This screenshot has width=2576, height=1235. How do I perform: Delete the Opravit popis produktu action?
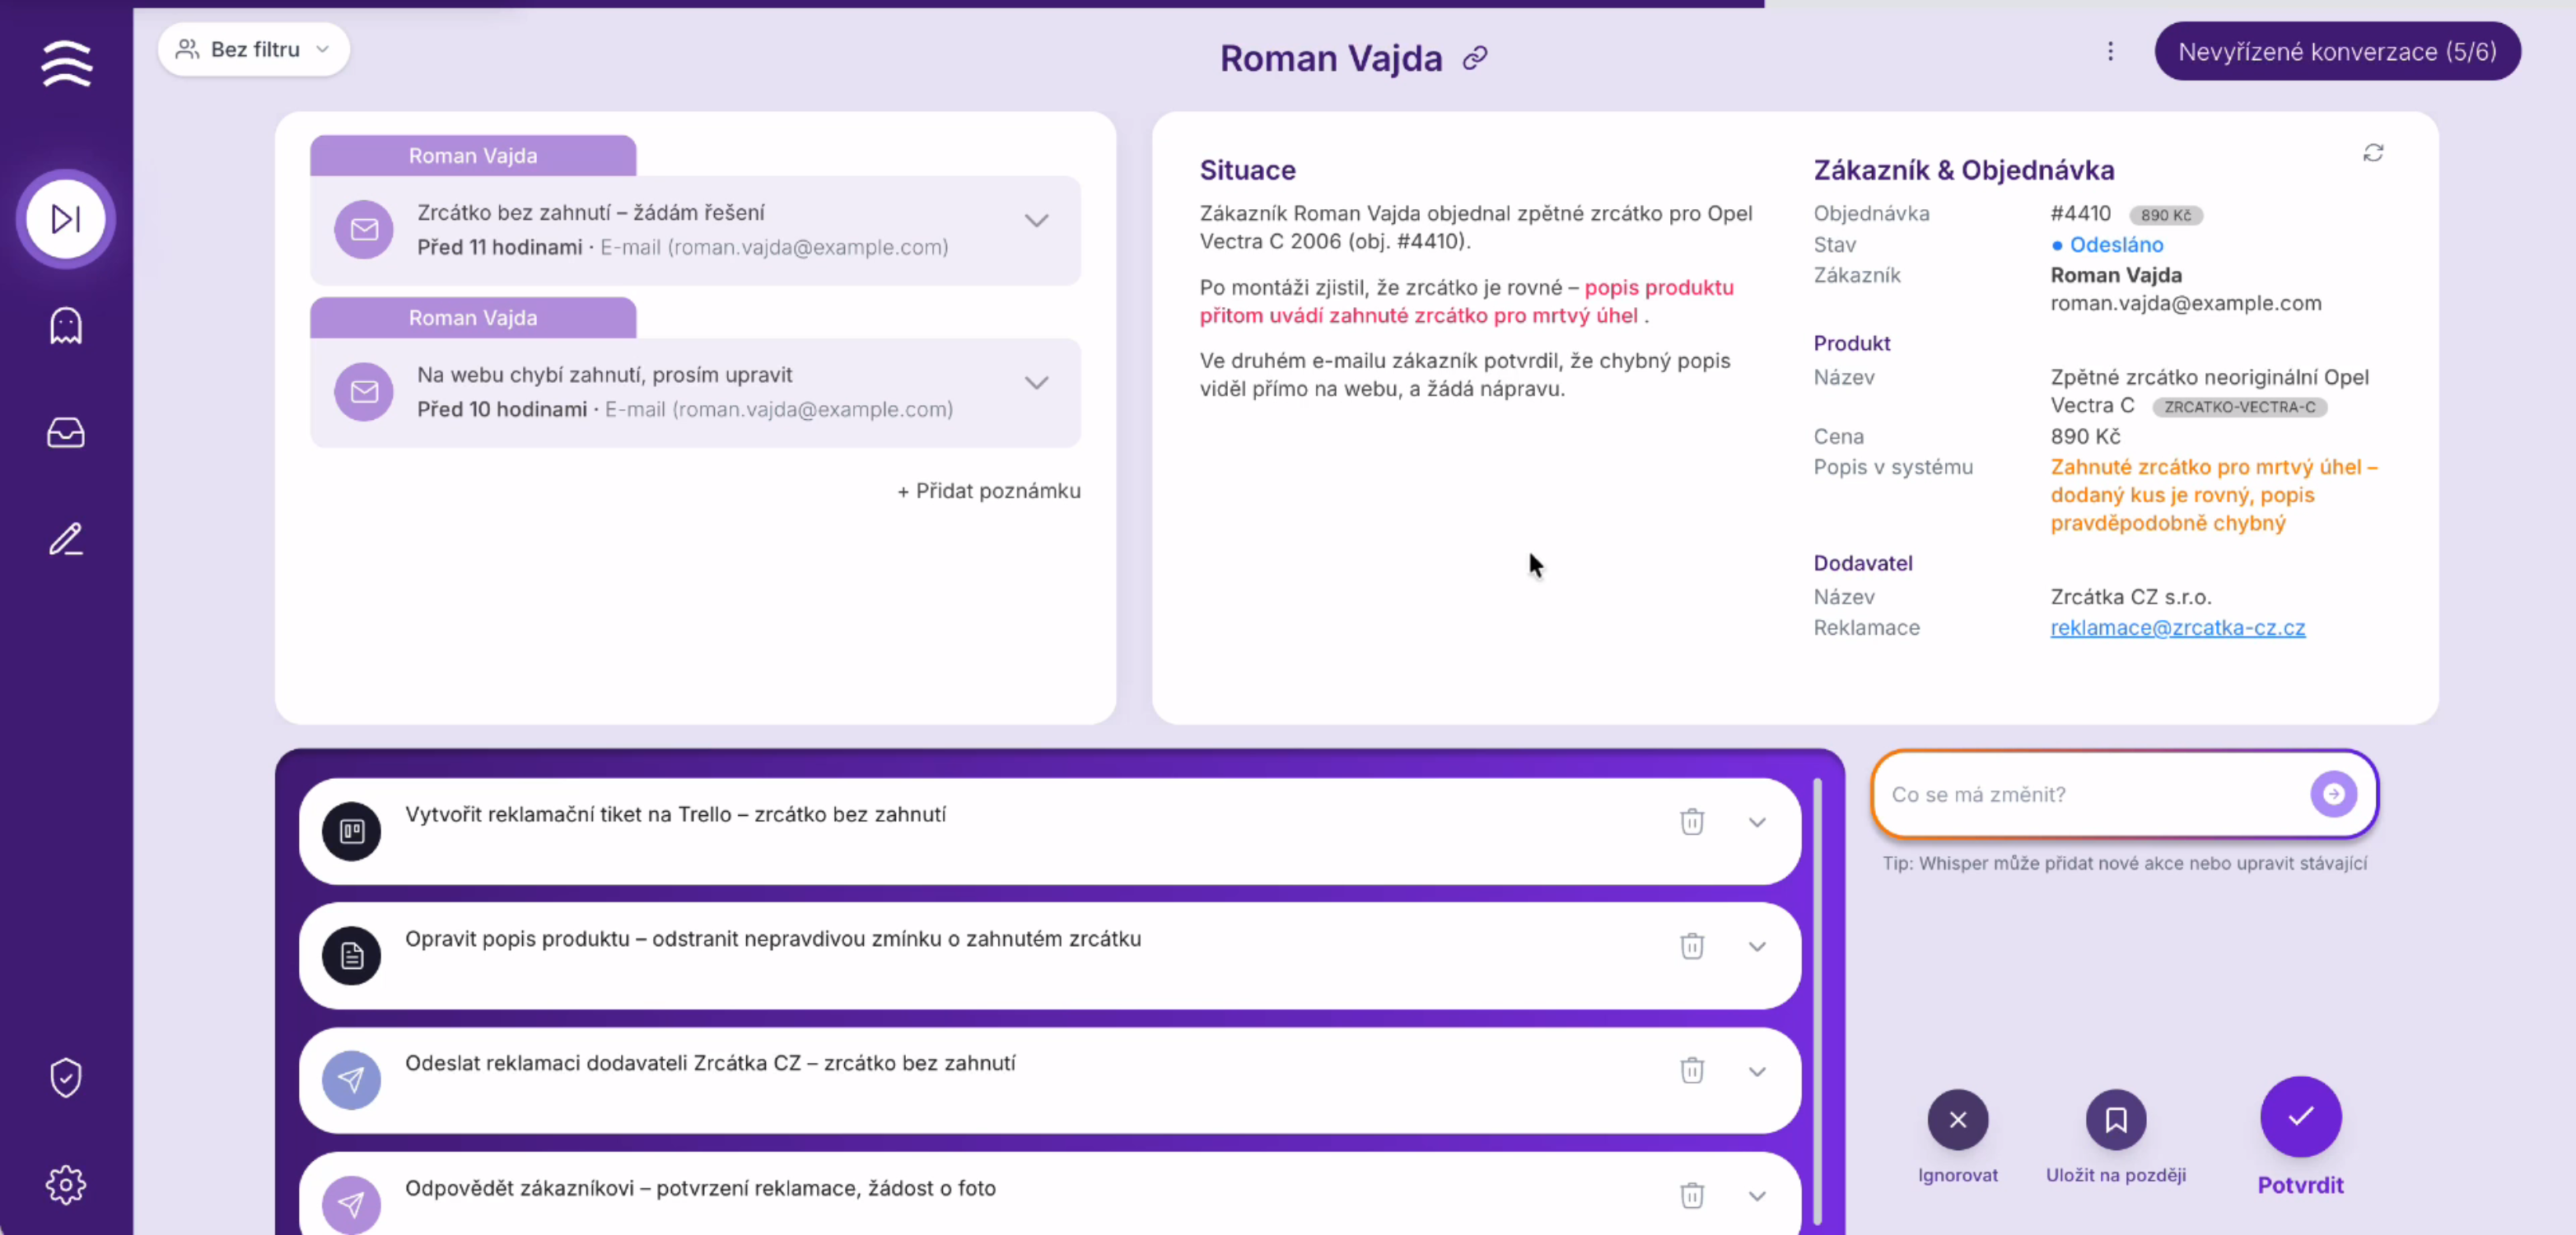1691,945
